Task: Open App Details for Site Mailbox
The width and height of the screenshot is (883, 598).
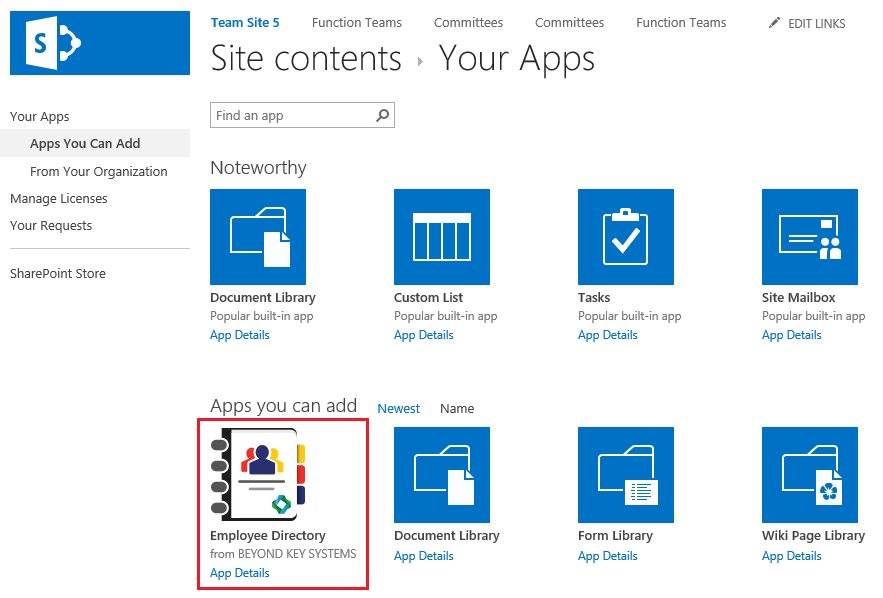Action: 791,335
